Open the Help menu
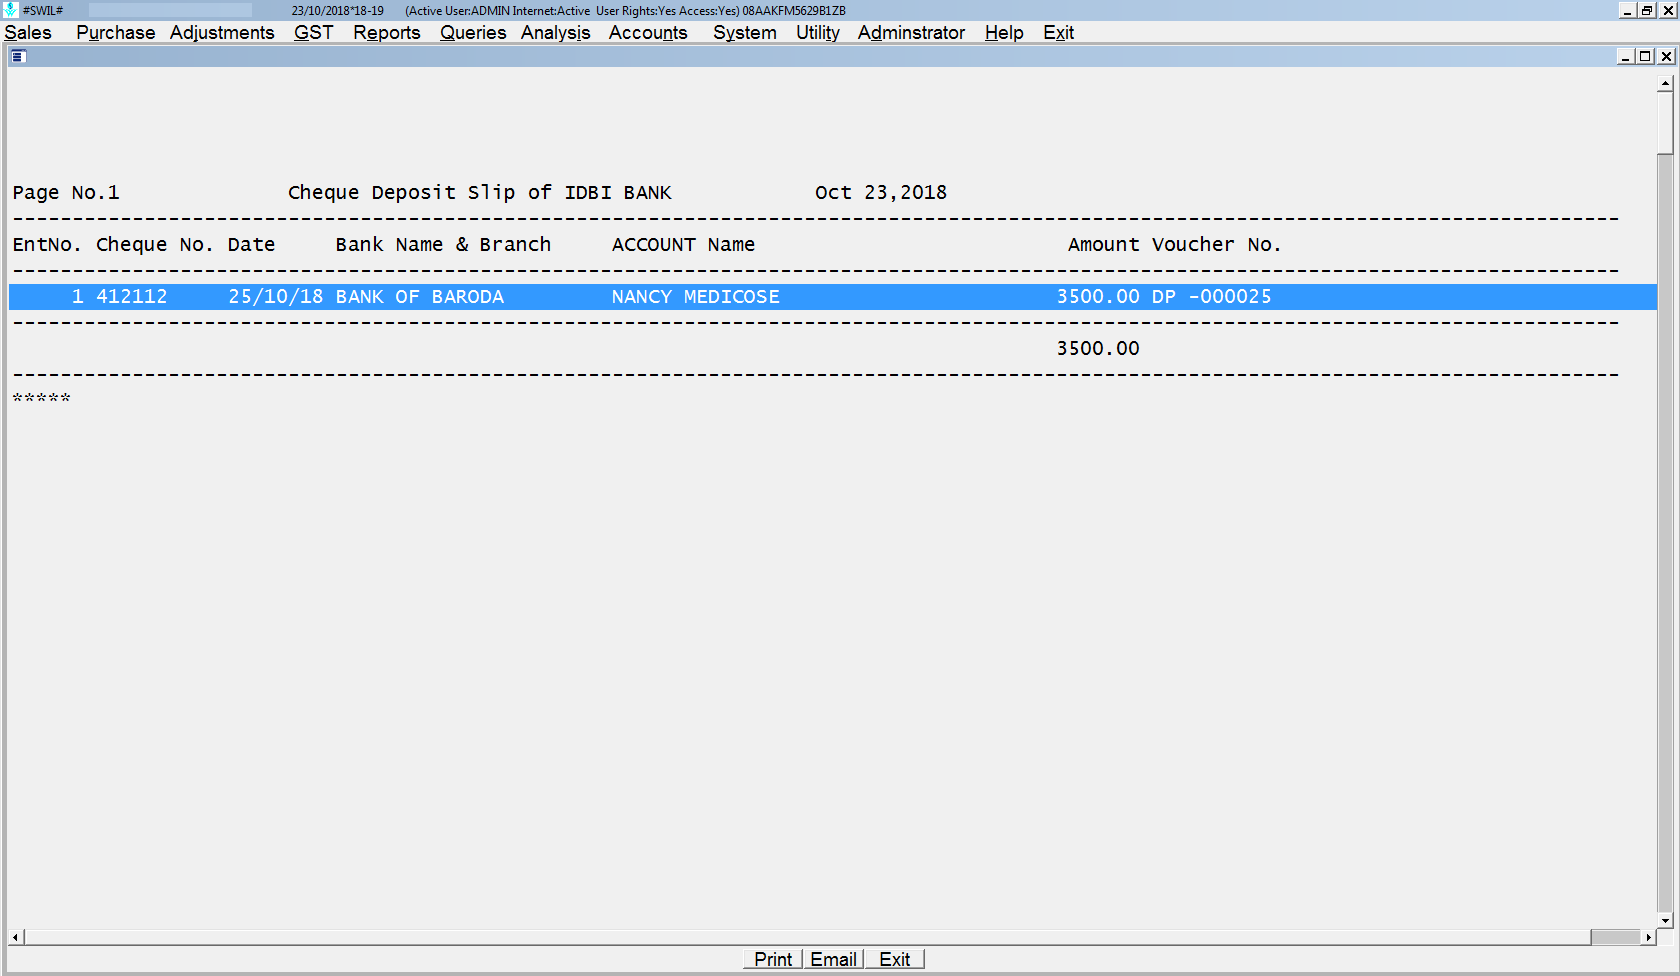Screen dimensions: 1680x976 click(x=1004, y=33)
